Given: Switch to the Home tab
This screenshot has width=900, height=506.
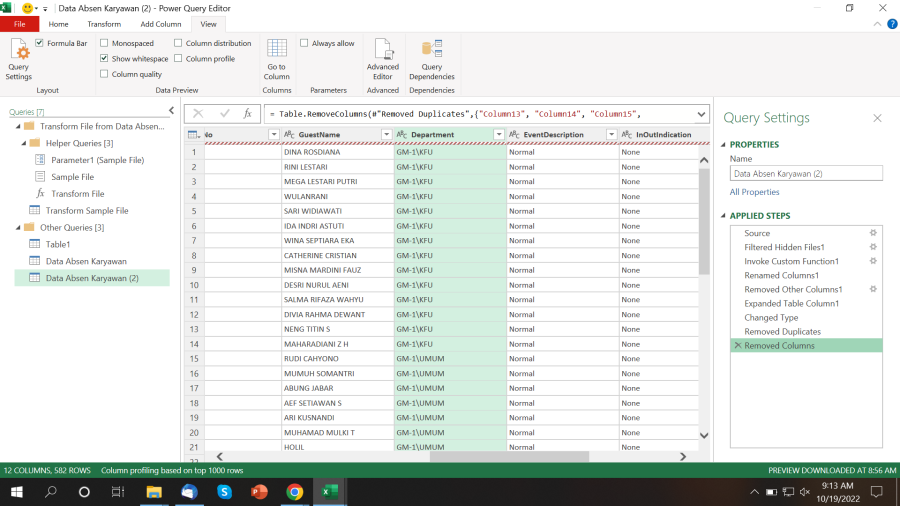Looking at the screenshot, I should point(59,24).
